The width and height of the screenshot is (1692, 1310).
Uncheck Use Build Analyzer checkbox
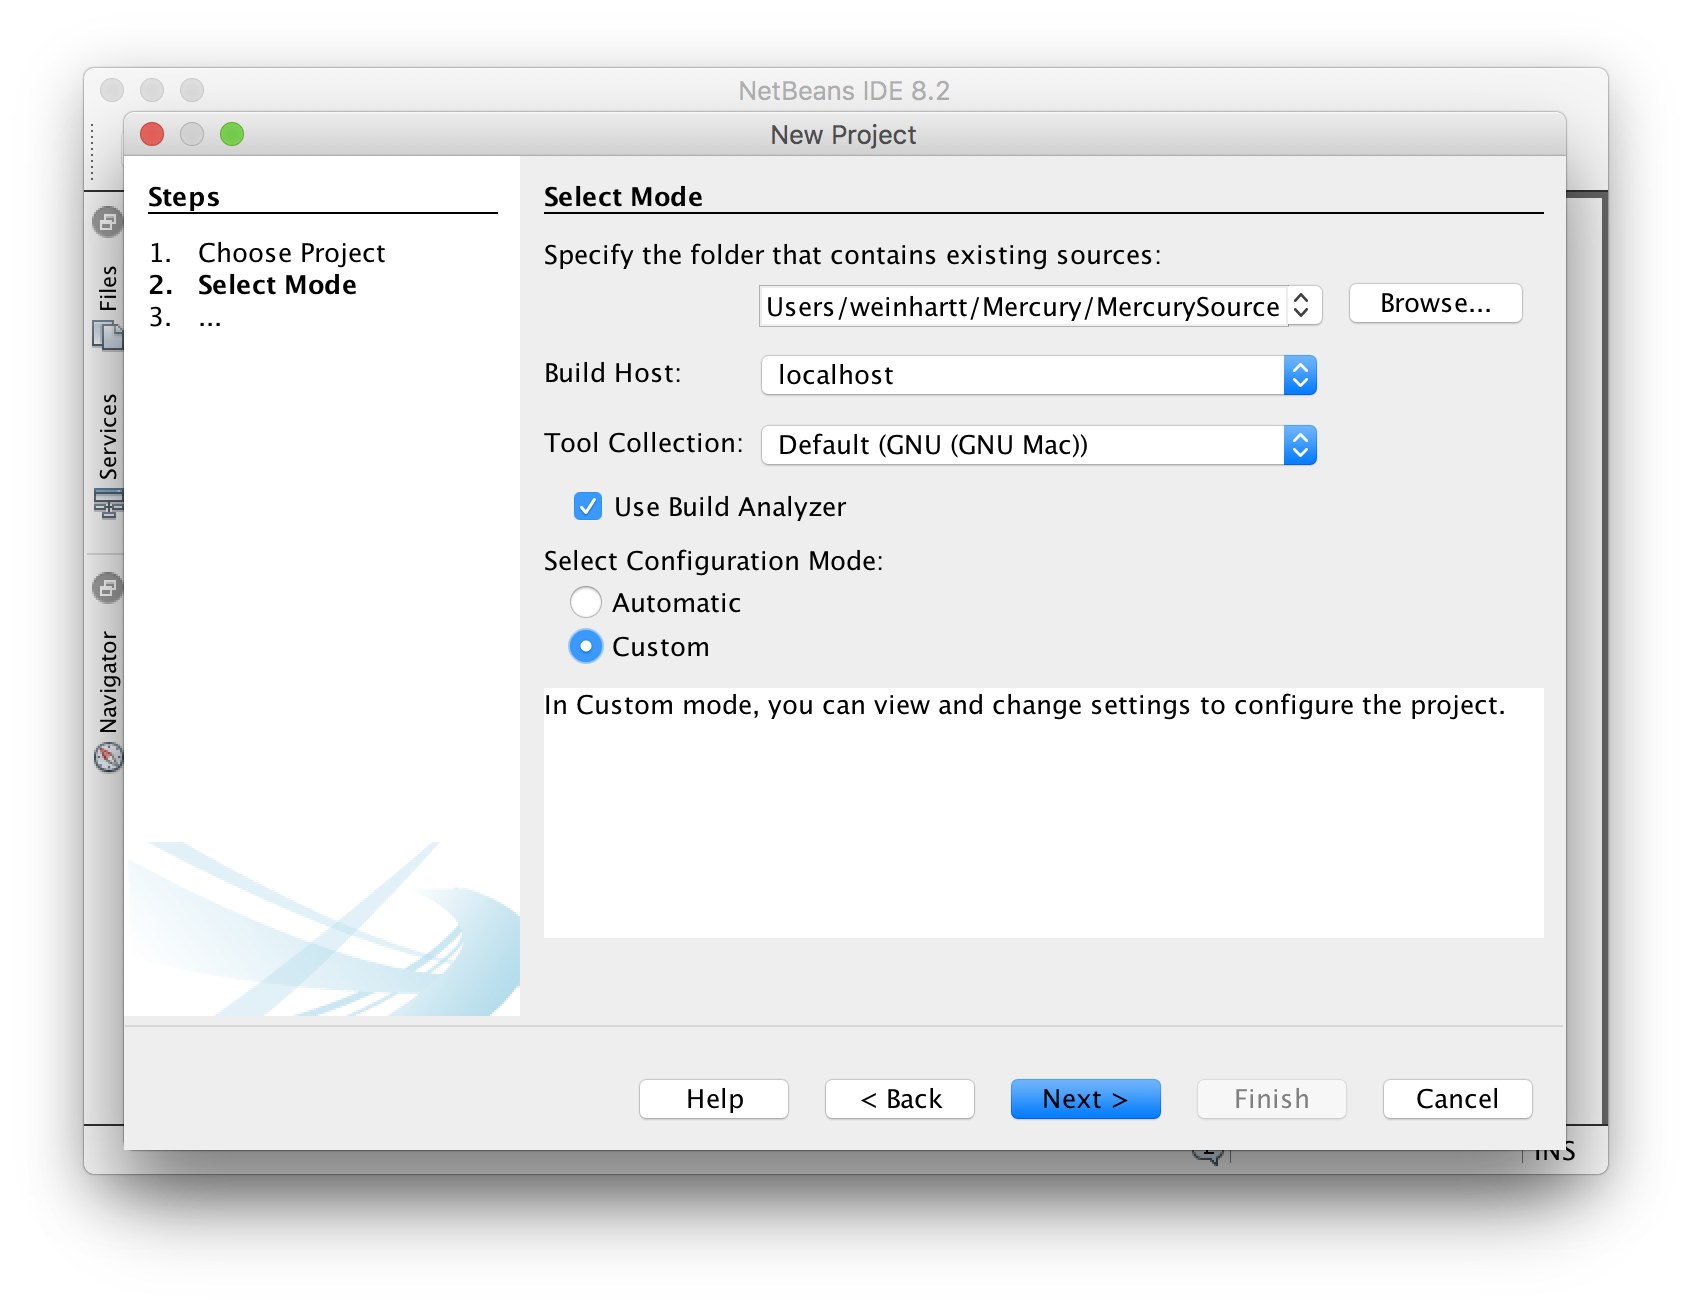(x=588, y=506)
